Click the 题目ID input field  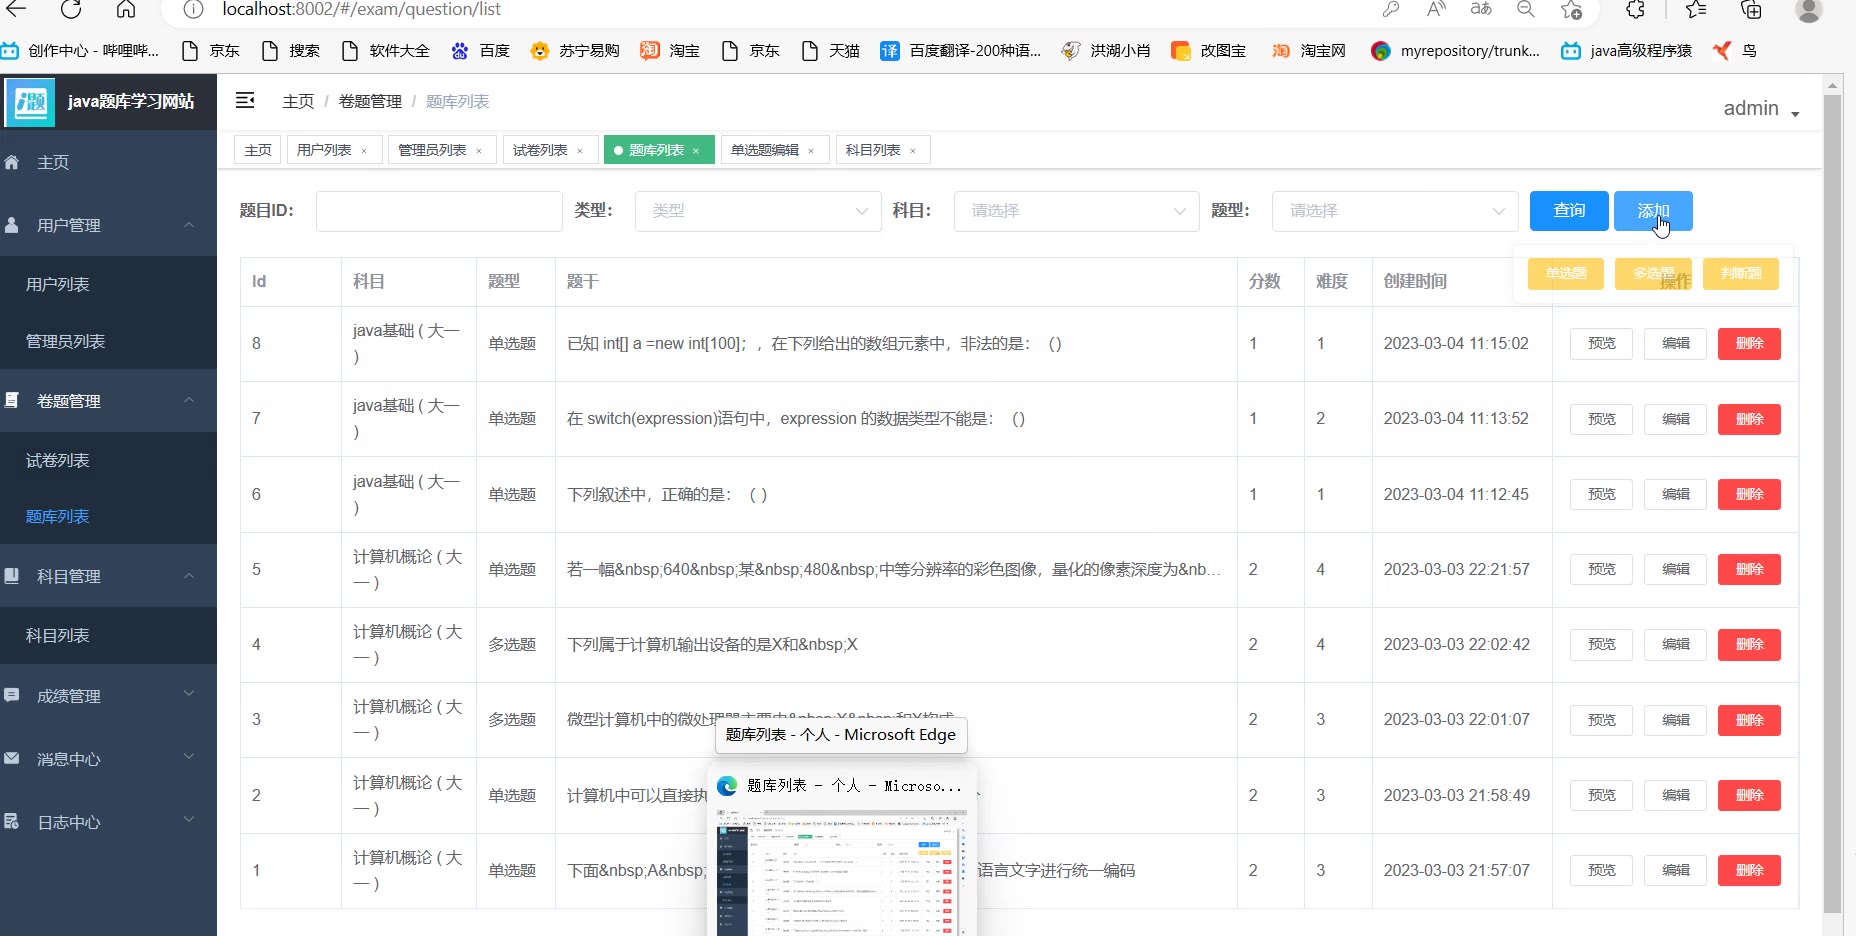[439, 211]
